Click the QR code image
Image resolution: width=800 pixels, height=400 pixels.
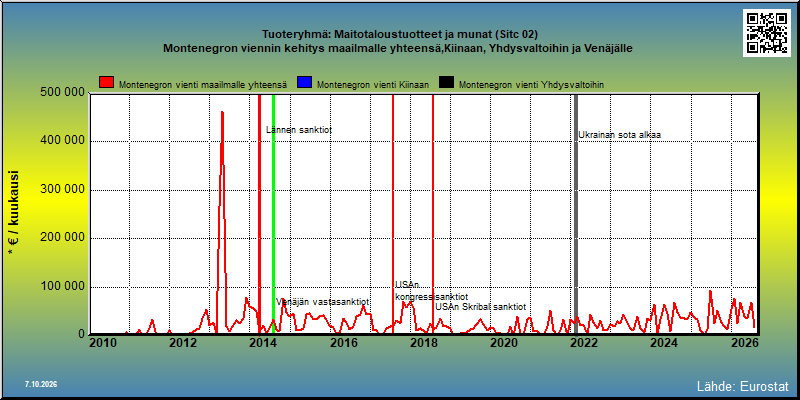tap(766, 33)
